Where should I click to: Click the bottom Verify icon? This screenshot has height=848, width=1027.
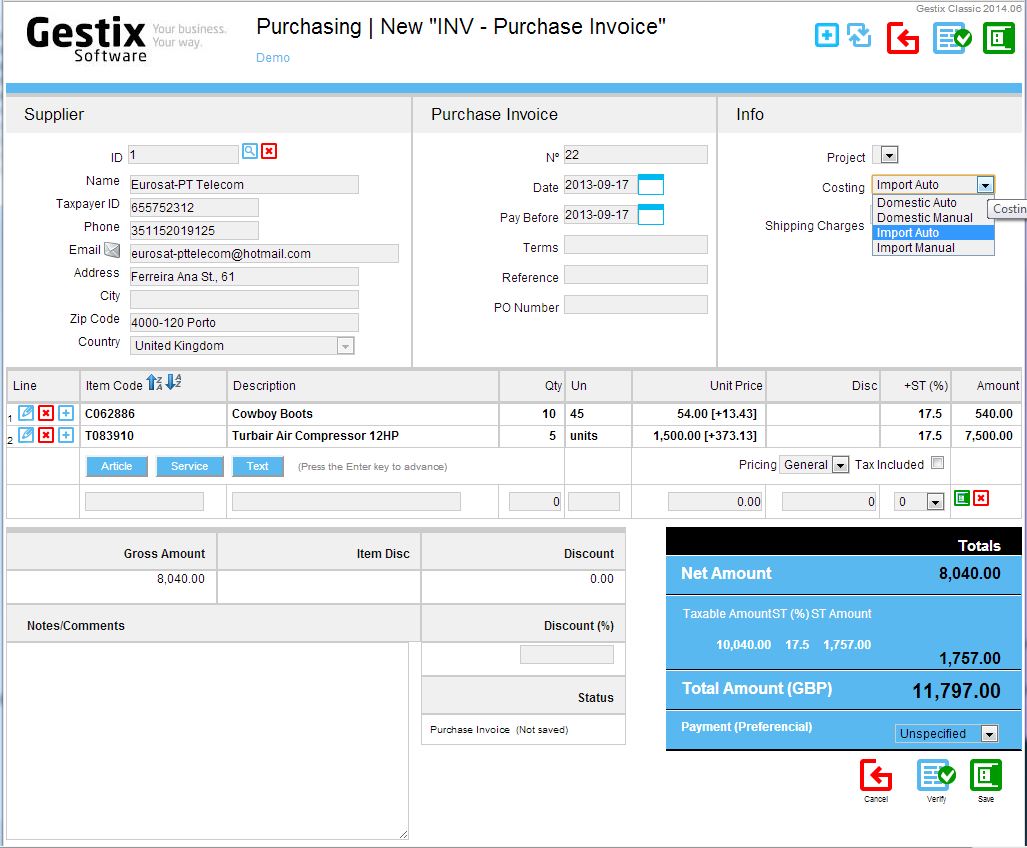tap(937, 776)
